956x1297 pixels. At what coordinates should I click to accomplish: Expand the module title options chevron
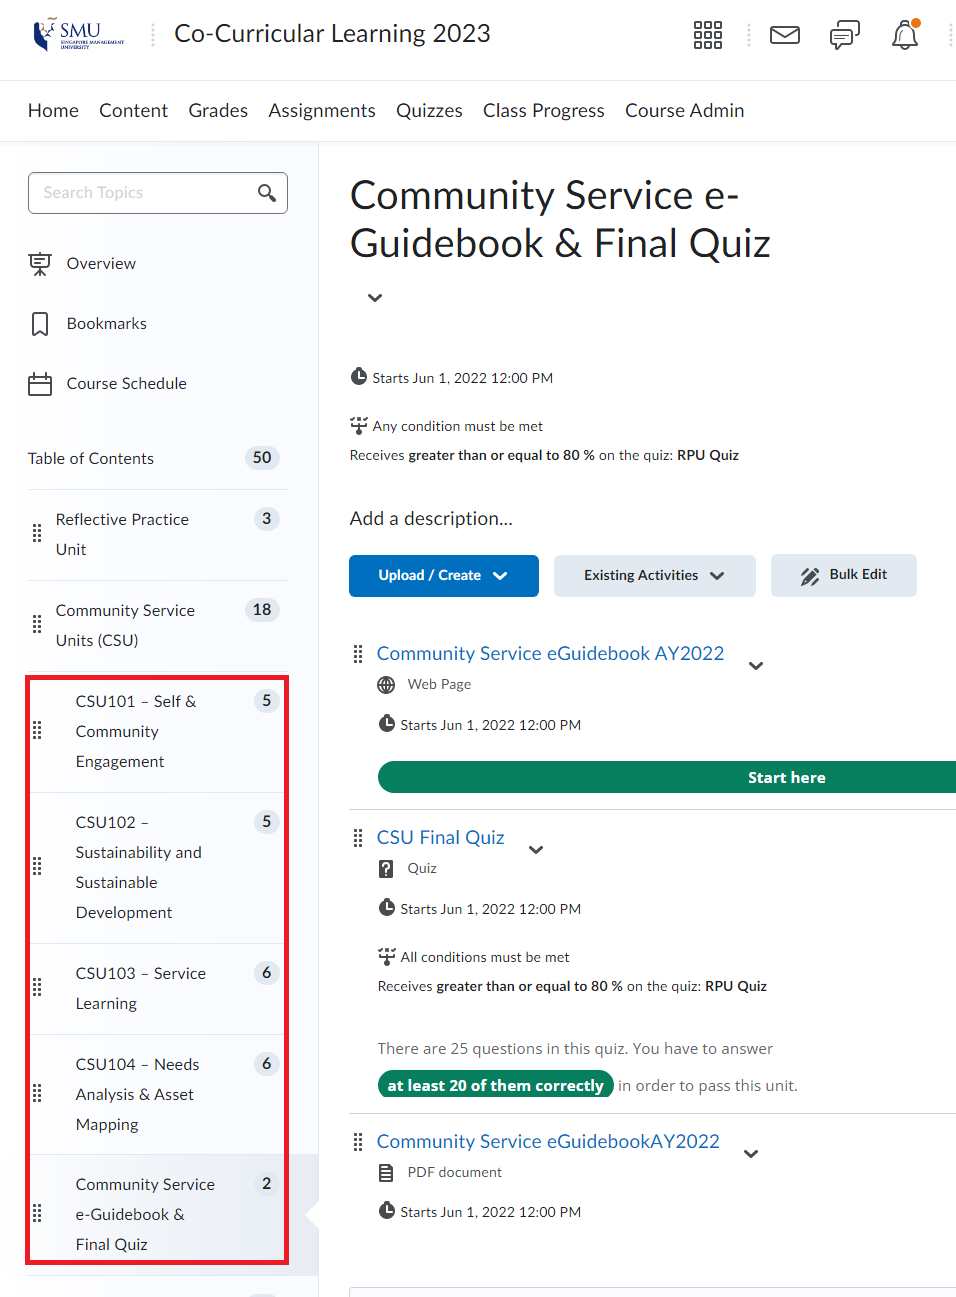click(375, 298)
